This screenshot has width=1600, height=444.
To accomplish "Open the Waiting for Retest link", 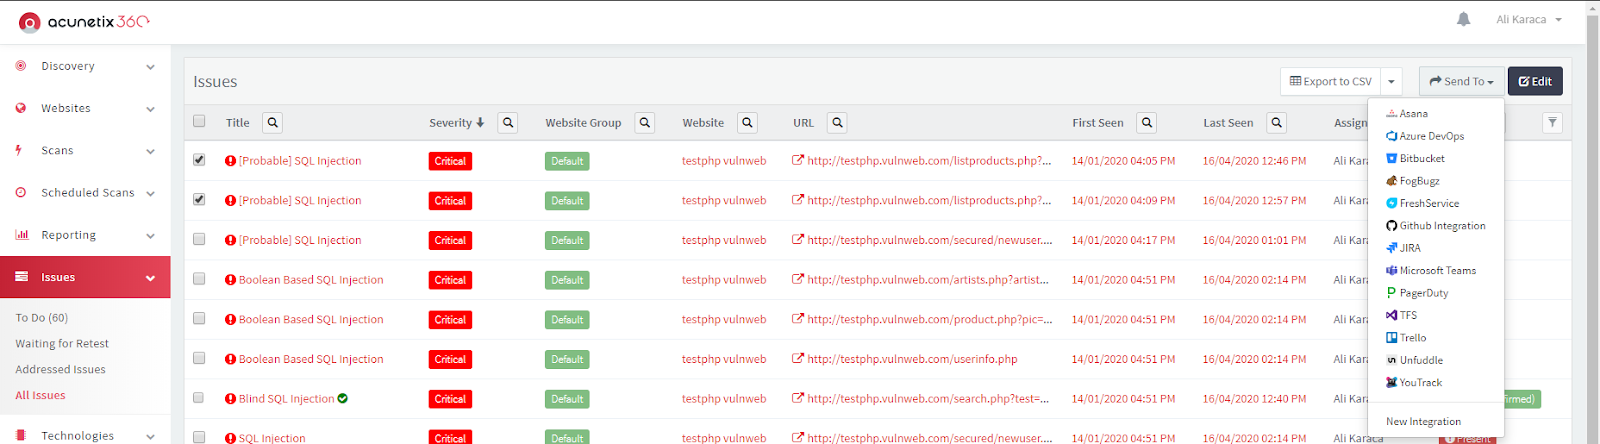I will tap(62, 344).
